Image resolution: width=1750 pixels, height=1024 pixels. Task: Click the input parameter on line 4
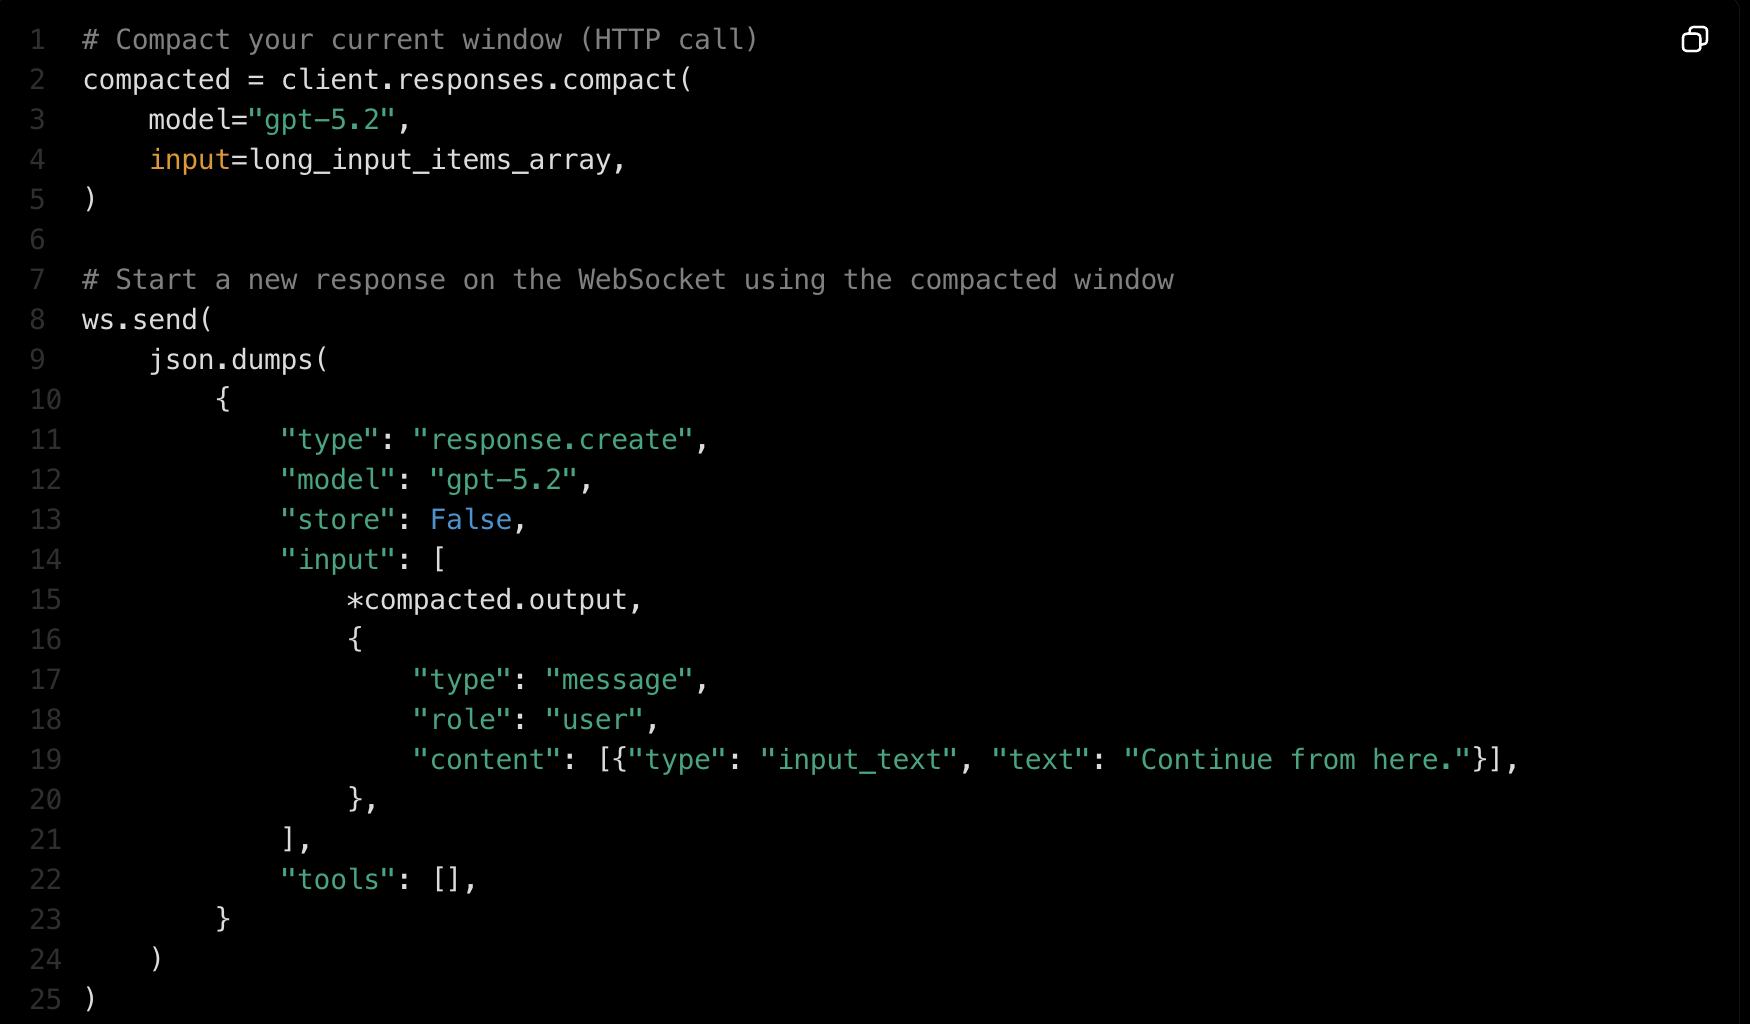click(190, 159)
